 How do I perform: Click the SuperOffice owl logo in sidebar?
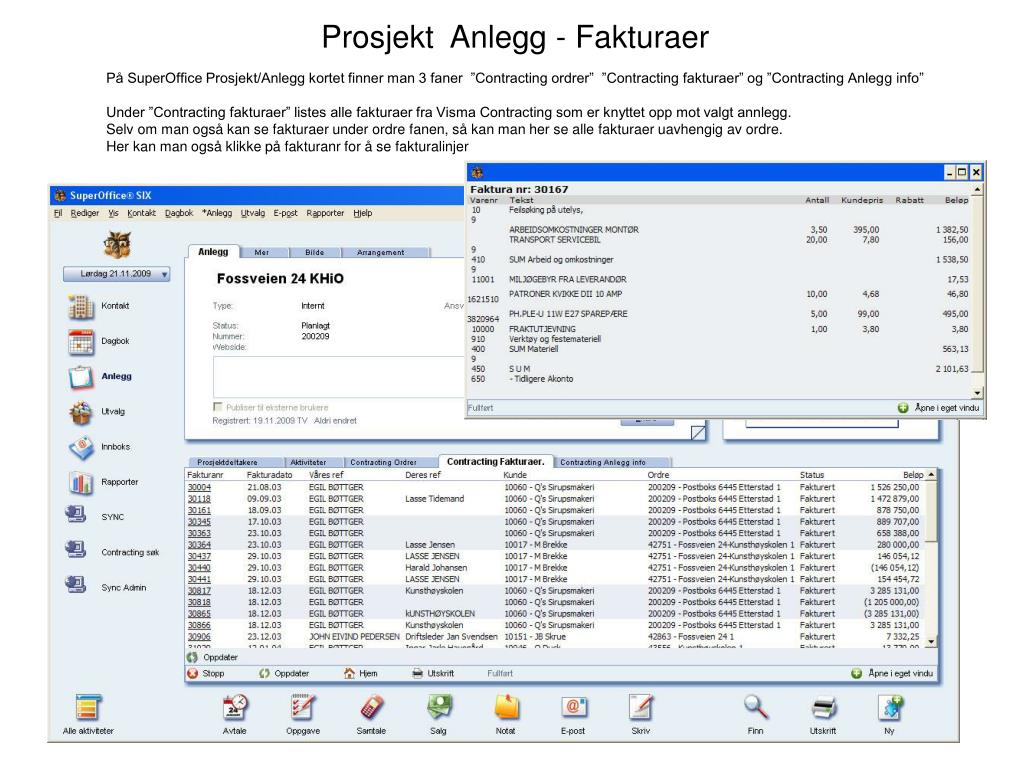click(117, 245)
